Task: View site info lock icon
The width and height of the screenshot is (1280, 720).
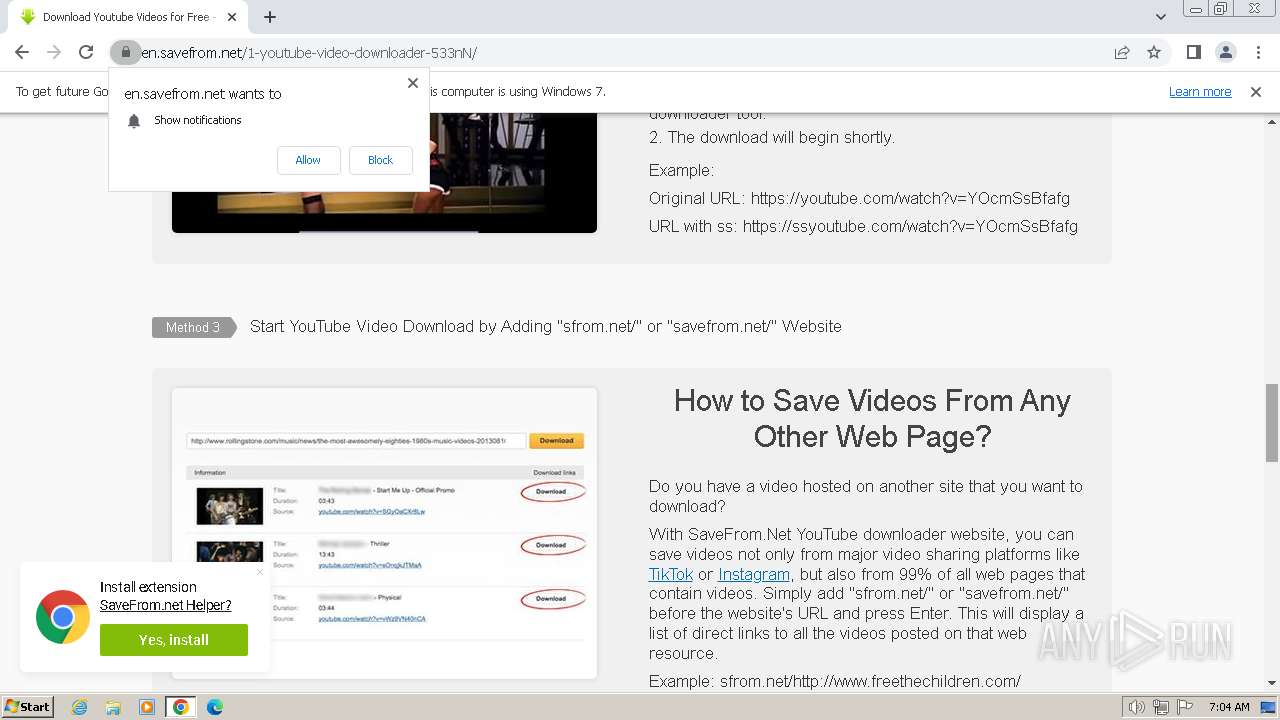Action: [x=125, y=52]
